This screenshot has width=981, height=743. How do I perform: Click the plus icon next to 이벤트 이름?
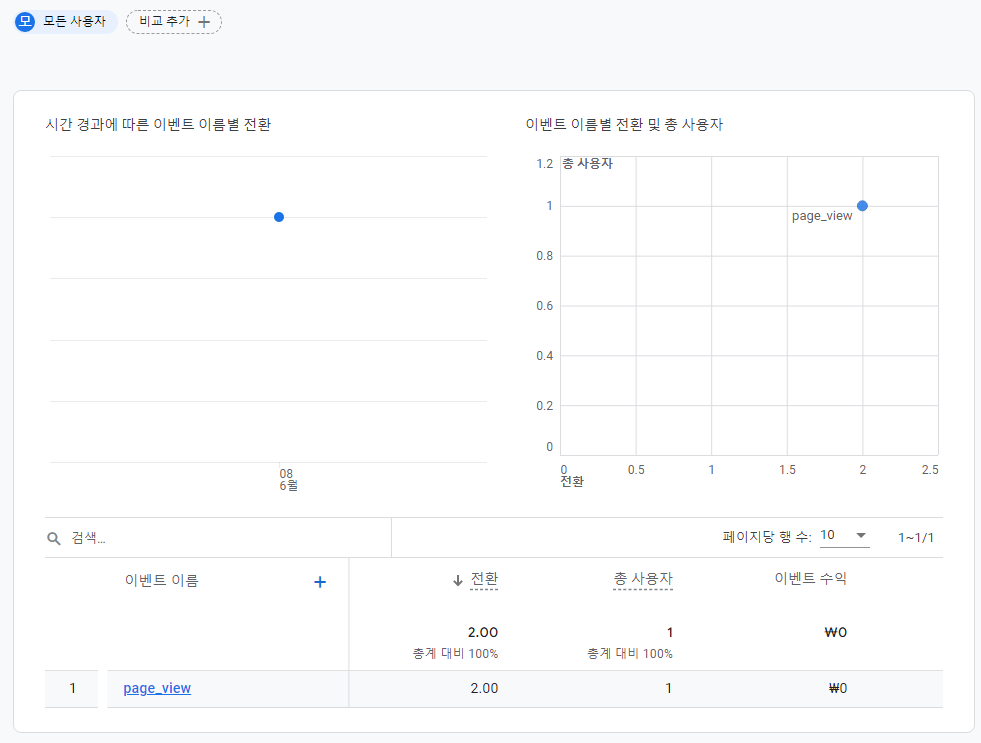coord(320,582)
